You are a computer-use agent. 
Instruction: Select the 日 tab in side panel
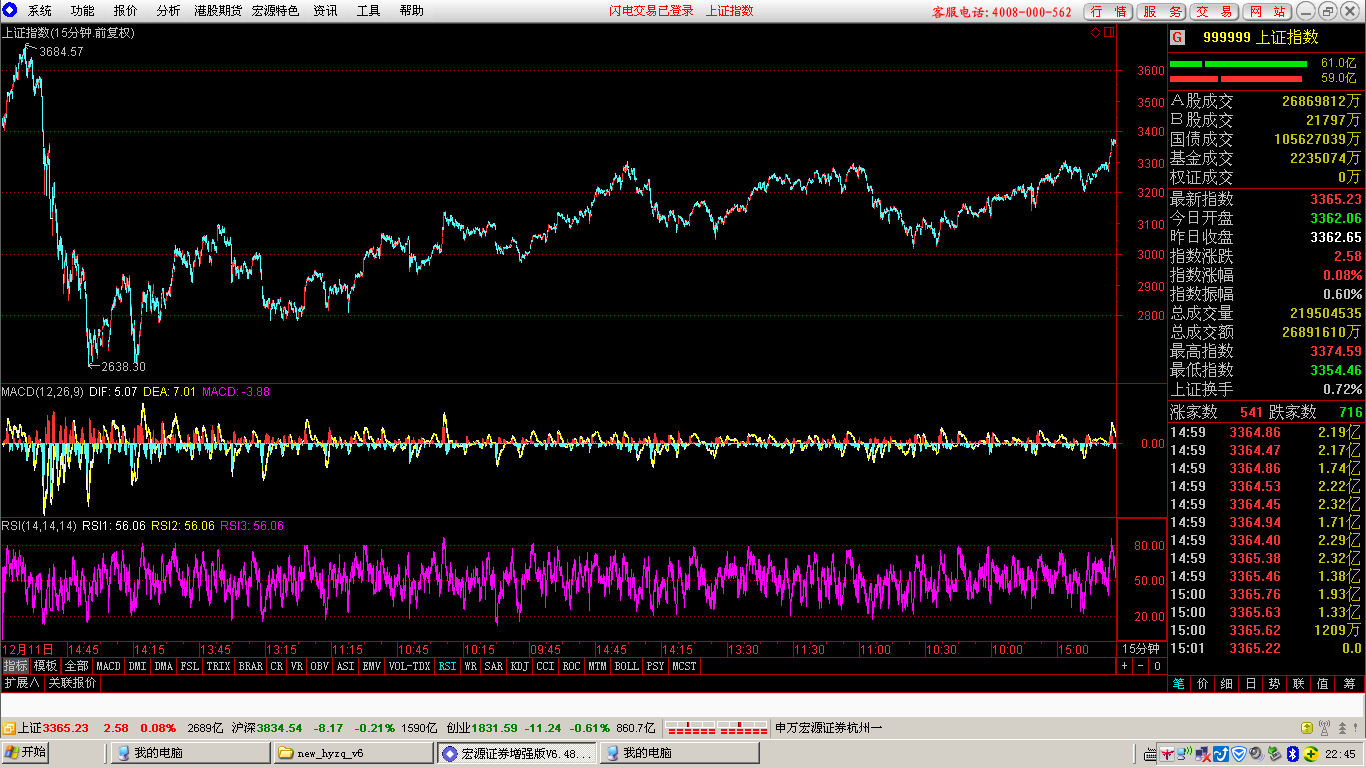pos(1250,684)
